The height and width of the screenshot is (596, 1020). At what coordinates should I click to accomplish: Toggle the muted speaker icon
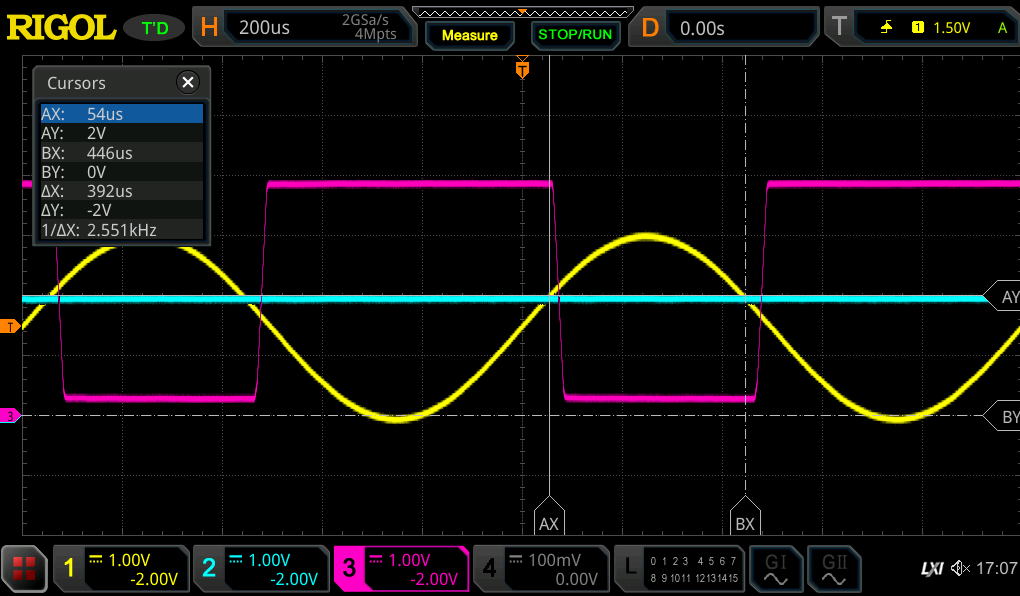pos(960,569)
